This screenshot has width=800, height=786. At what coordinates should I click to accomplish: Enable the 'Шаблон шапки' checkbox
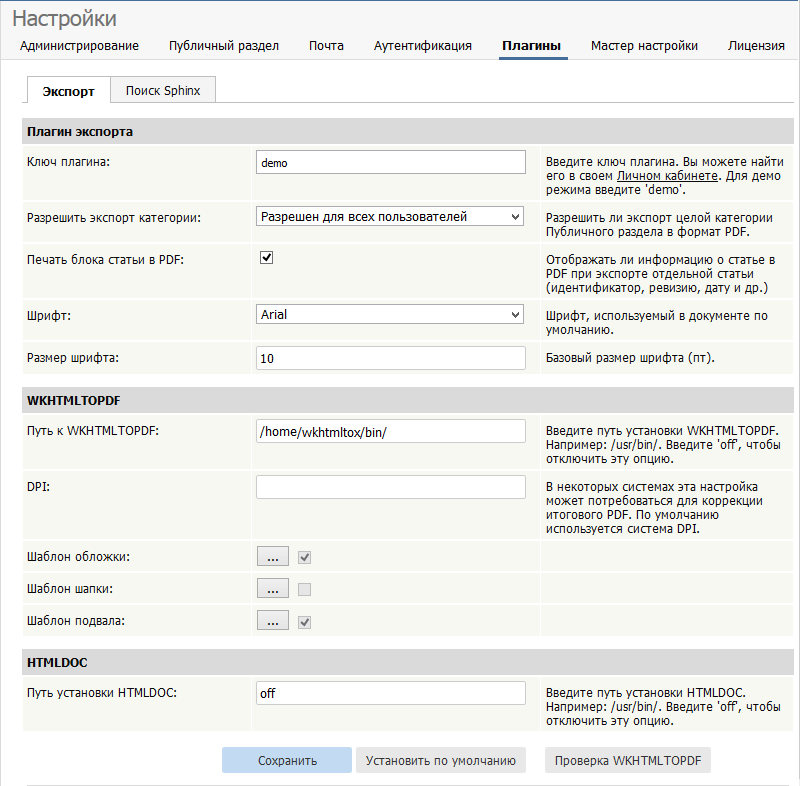(305, 590)
